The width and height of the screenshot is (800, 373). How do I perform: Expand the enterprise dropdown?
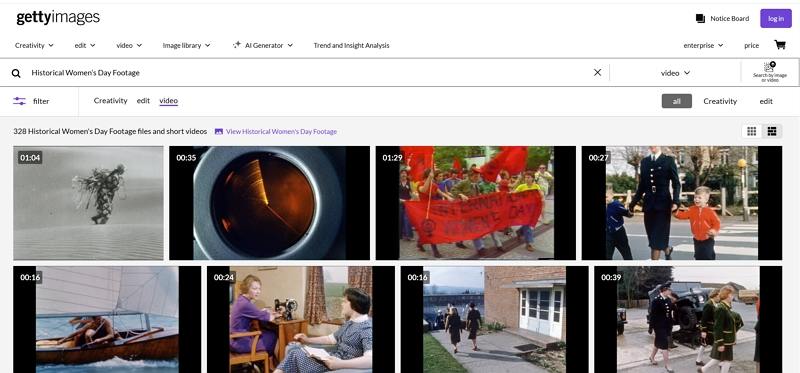tap(703, 45)
